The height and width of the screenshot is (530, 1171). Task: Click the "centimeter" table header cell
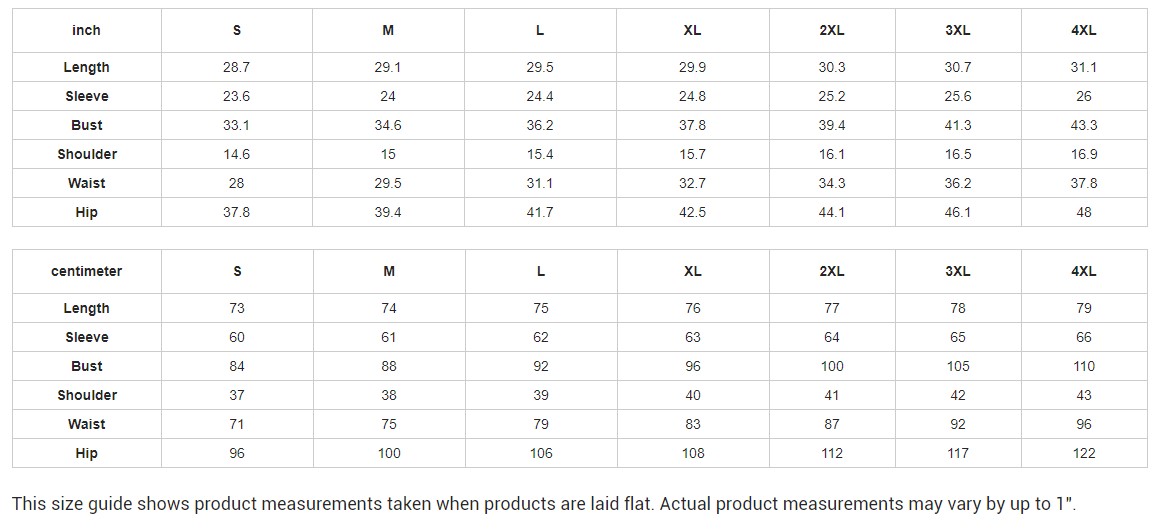(x=87, y=271)
